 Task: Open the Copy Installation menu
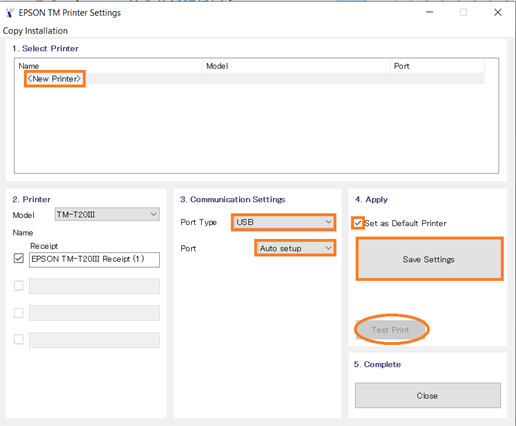coord(35,31)
